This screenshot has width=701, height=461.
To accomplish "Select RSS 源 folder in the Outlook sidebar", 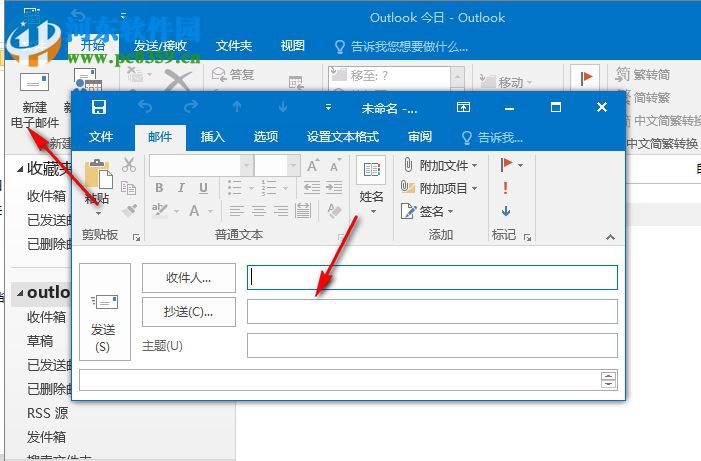I will [x=47, y=413].
